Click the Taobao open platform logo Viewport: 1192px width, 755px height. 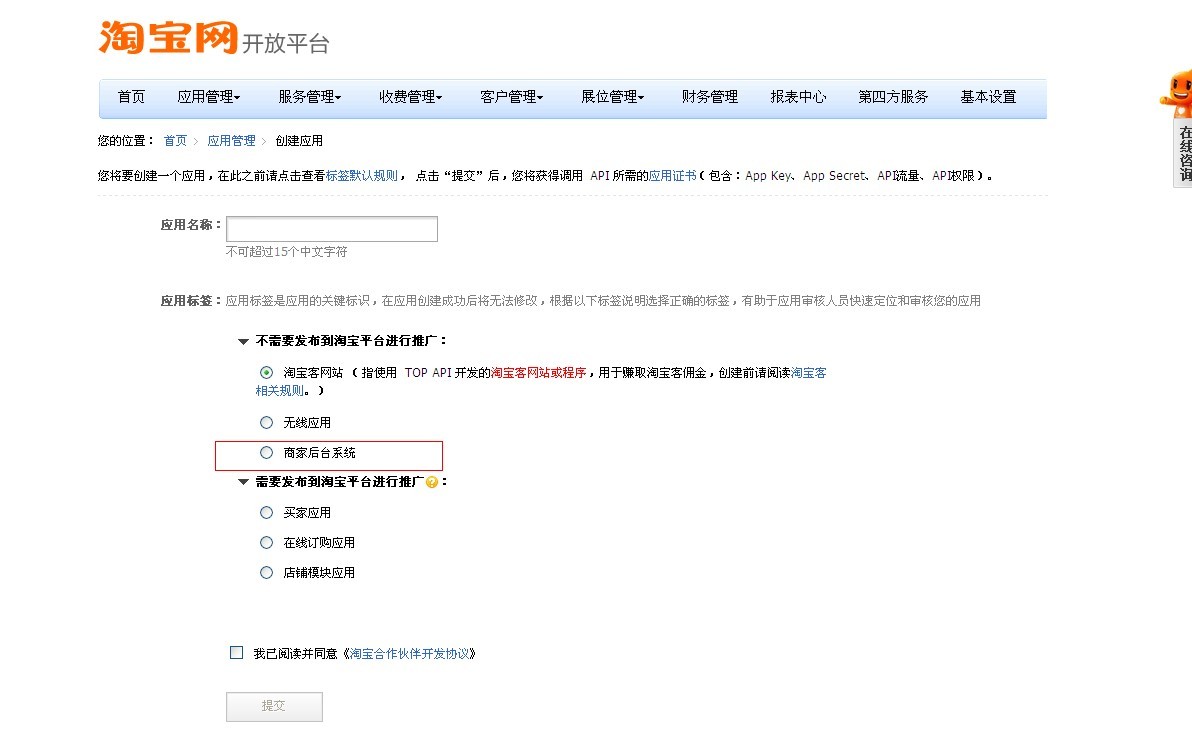pos(214,38)
